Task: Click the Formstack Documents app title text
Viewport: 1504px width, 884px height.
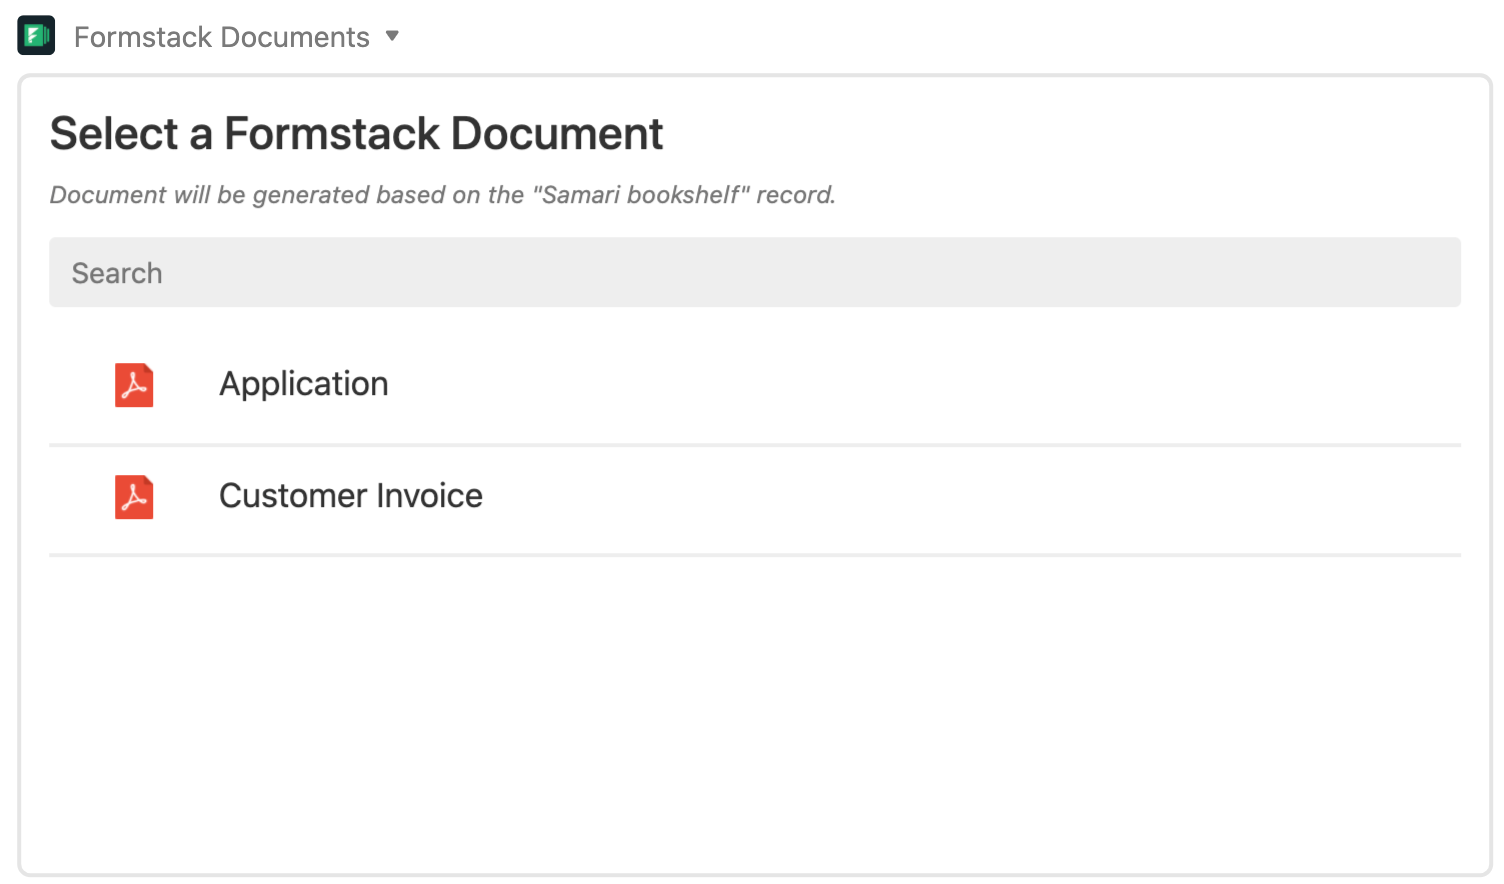Action: tap(221, 37)
